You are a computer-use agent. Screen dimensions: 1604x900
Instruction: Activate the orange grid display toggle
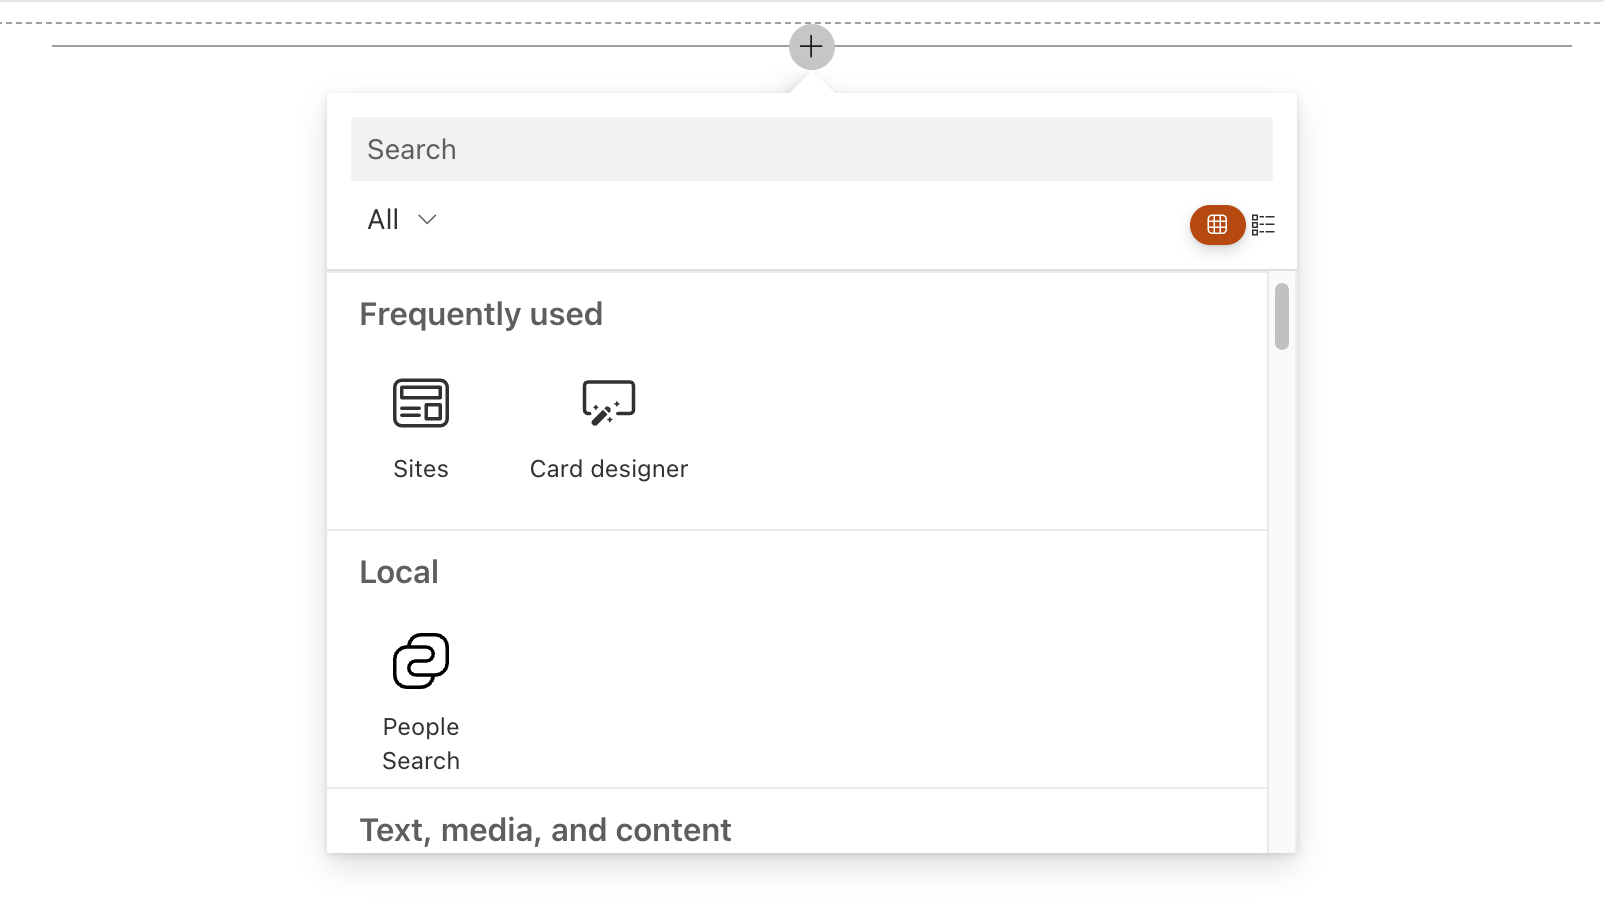[1217, 225]
